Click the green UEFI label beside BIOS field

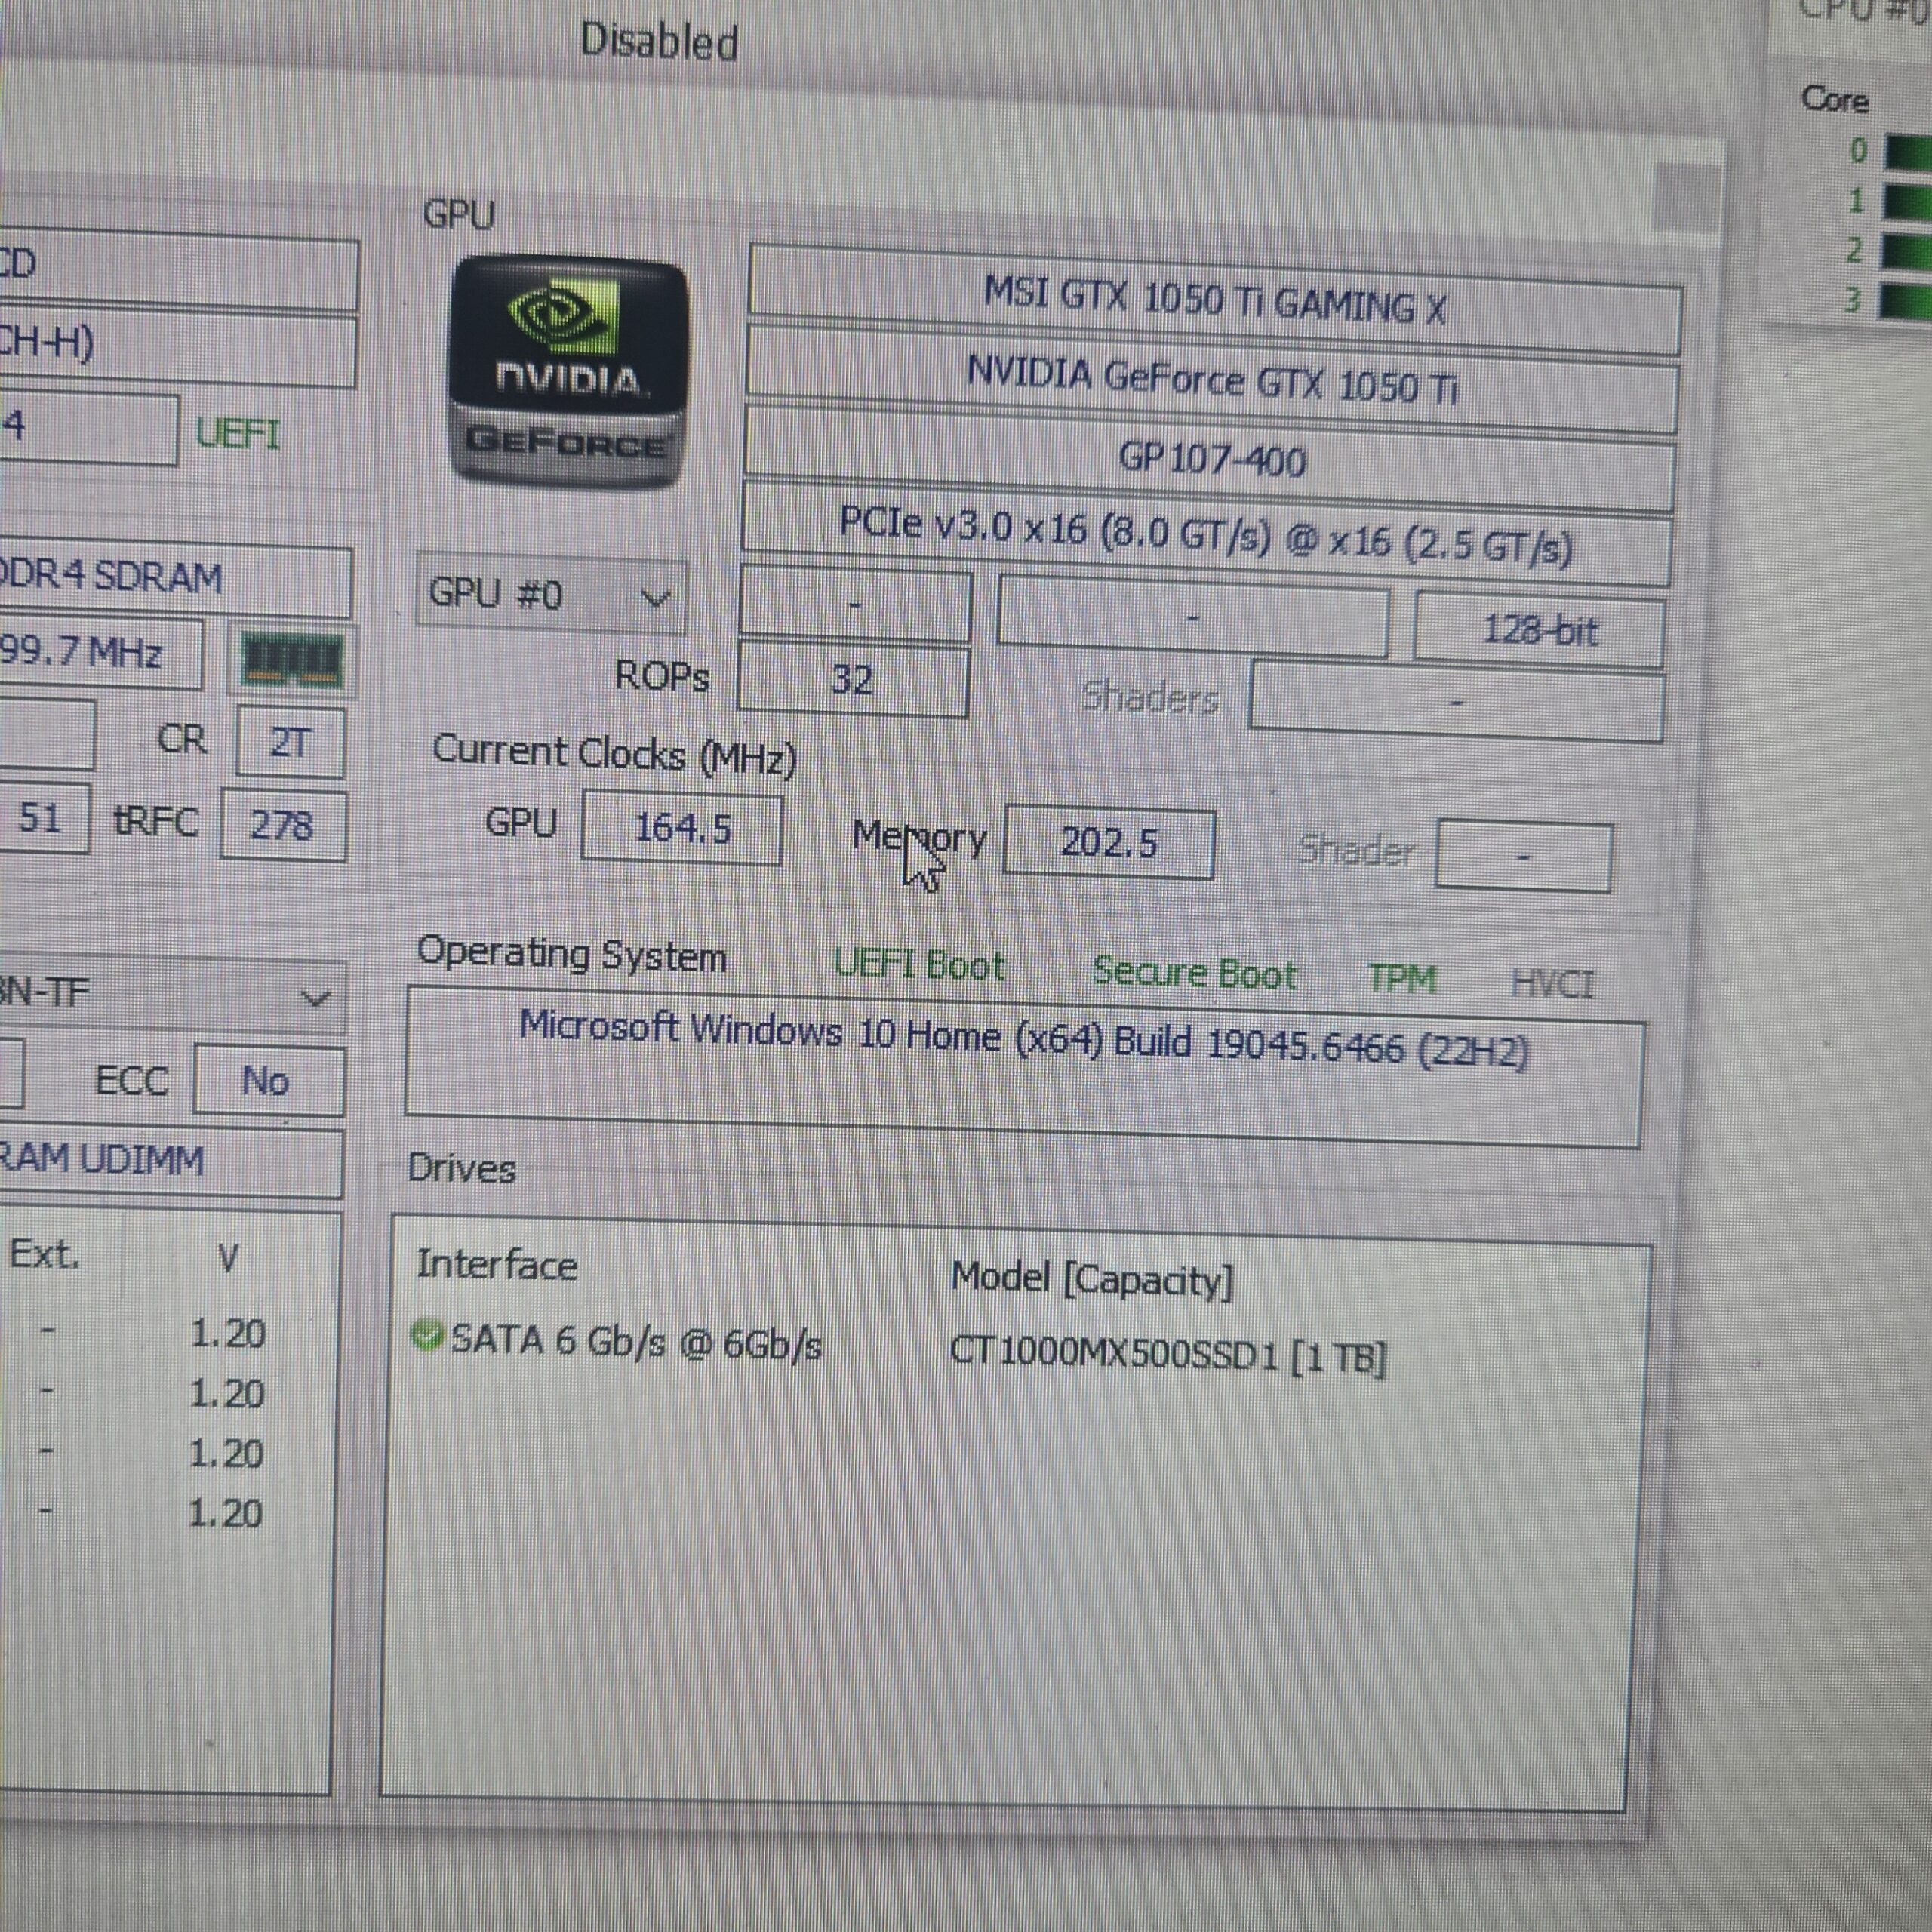click(x=238, y=434)
